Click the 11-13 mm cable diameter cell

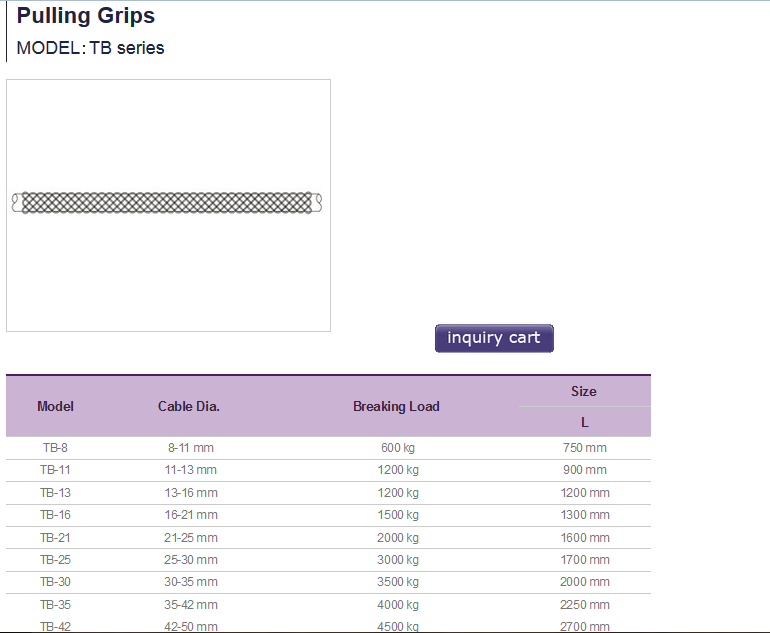pos(191,470)
